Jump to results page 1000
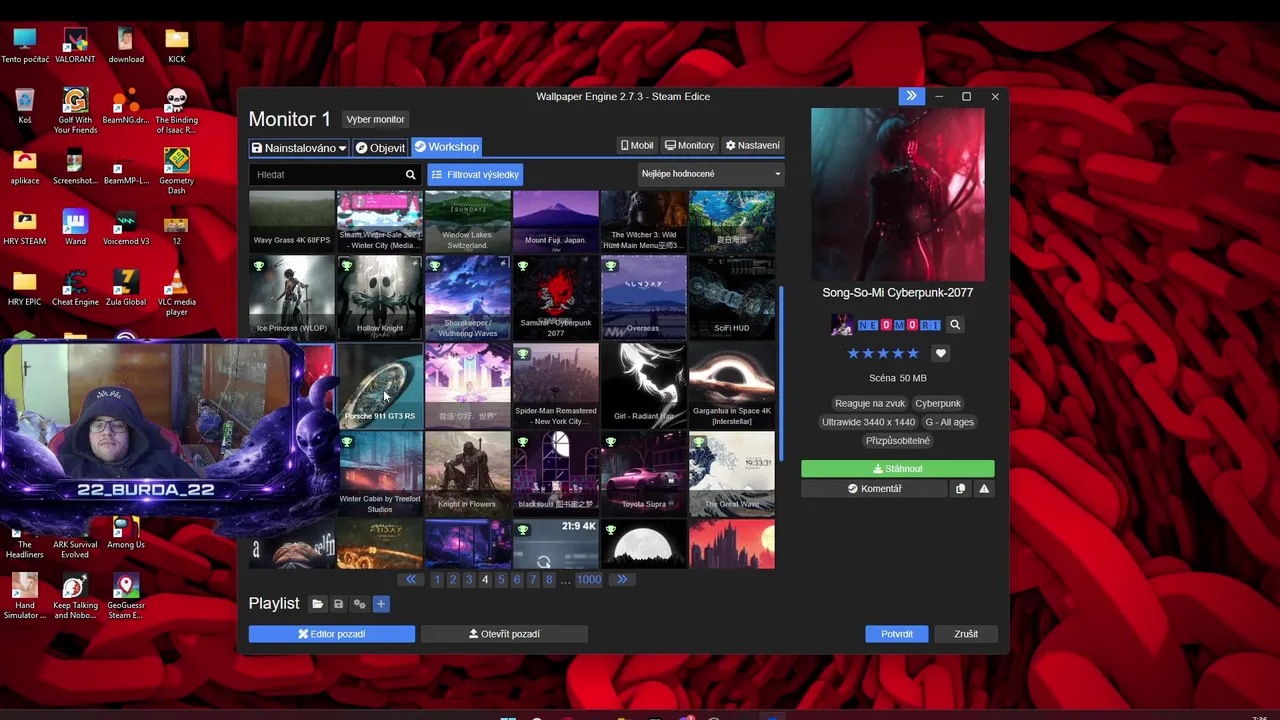This screenshot has height=720, width=1280. [589, 579]
